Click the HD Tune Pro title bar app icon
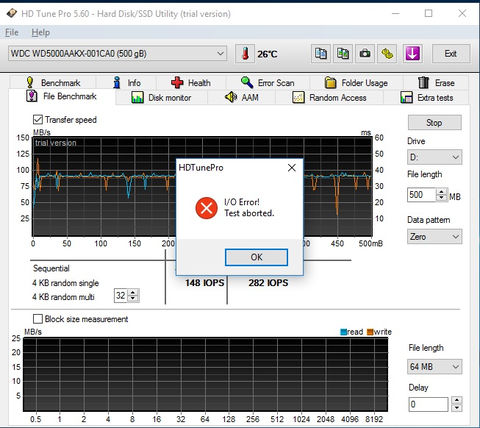The height and width of the screenshot is (428, 480). (12, 14)
